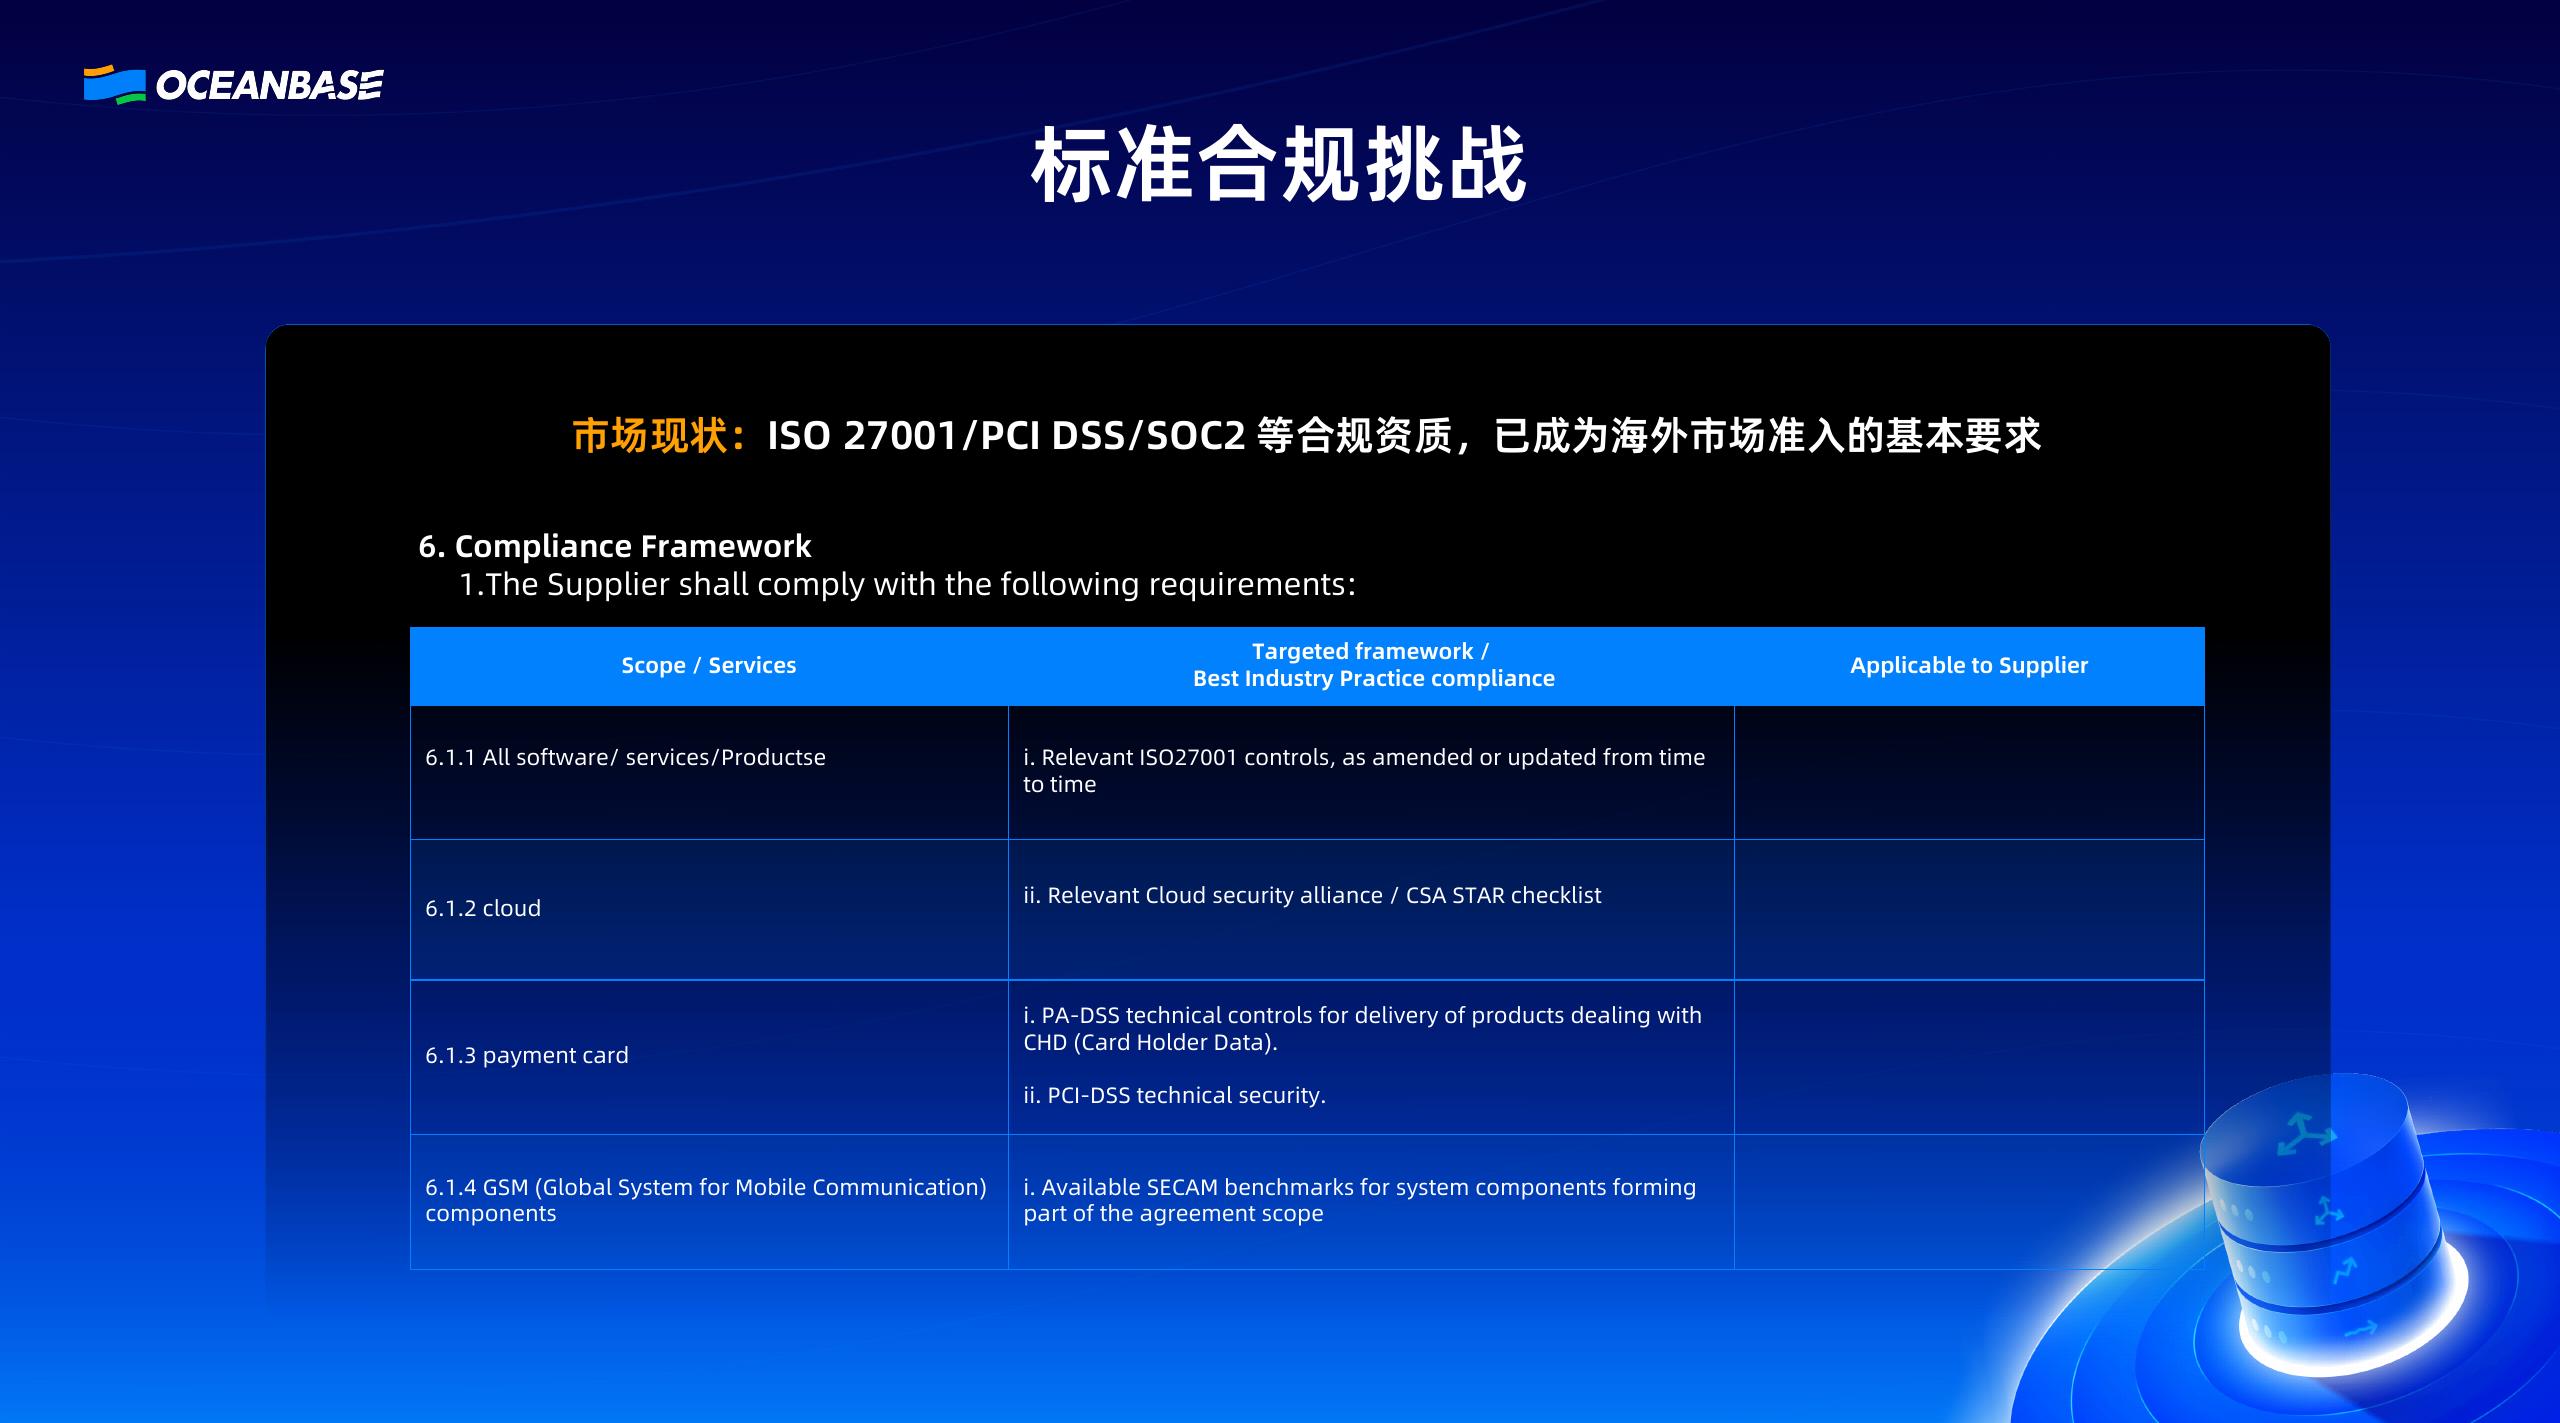The height and width of the screenshot is (1423, 2560).
Task: Select the Scope / Services column header
Action: [709, 665]
